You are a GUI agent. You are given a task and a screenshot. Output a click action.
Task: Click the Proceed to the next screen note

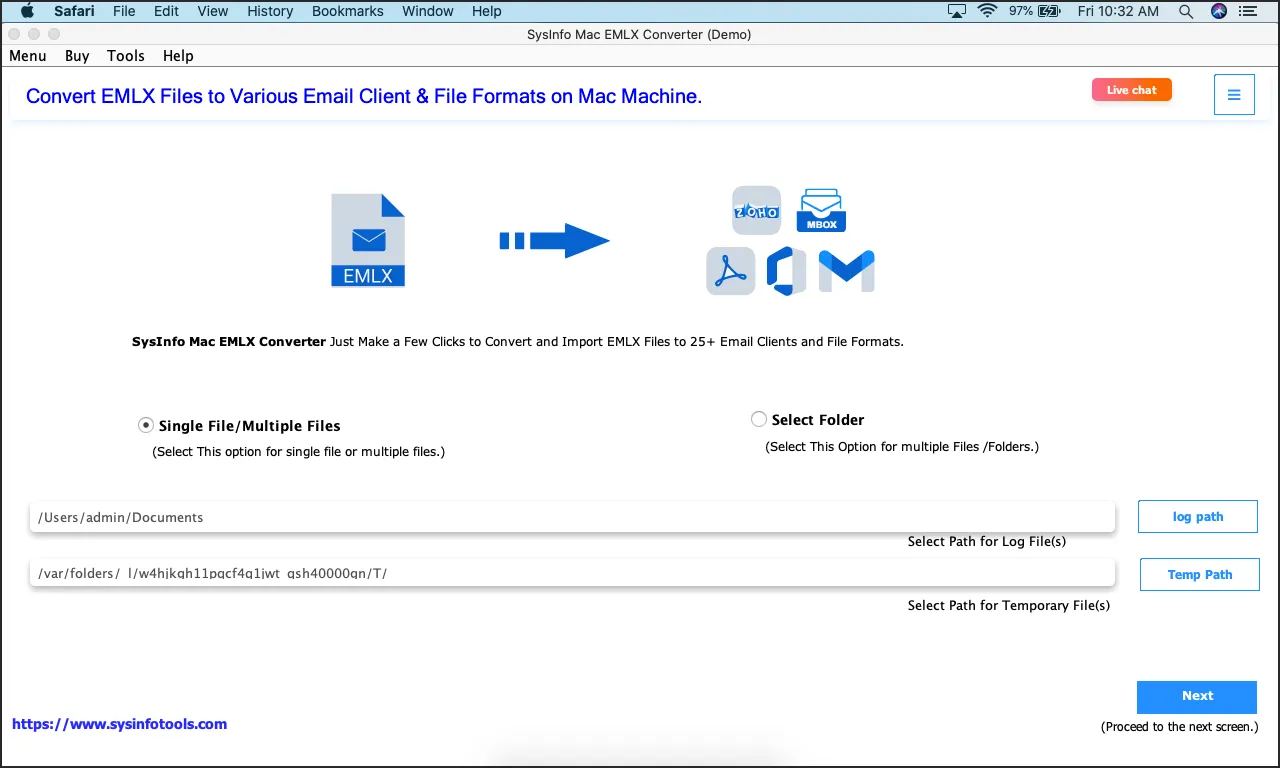click(1180, 726)
